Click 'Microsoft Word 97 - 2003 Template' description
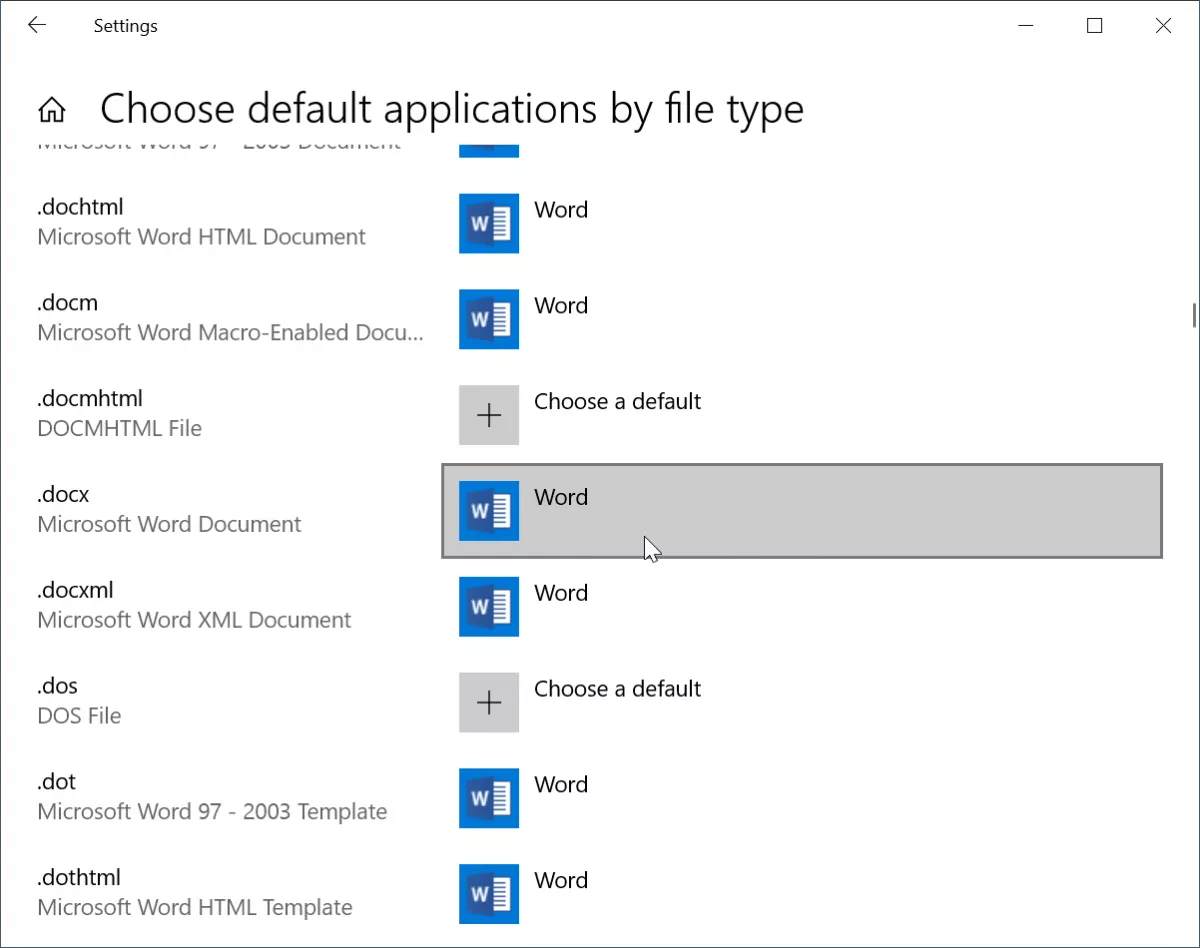1200x948 pixels. coord(212,813)
